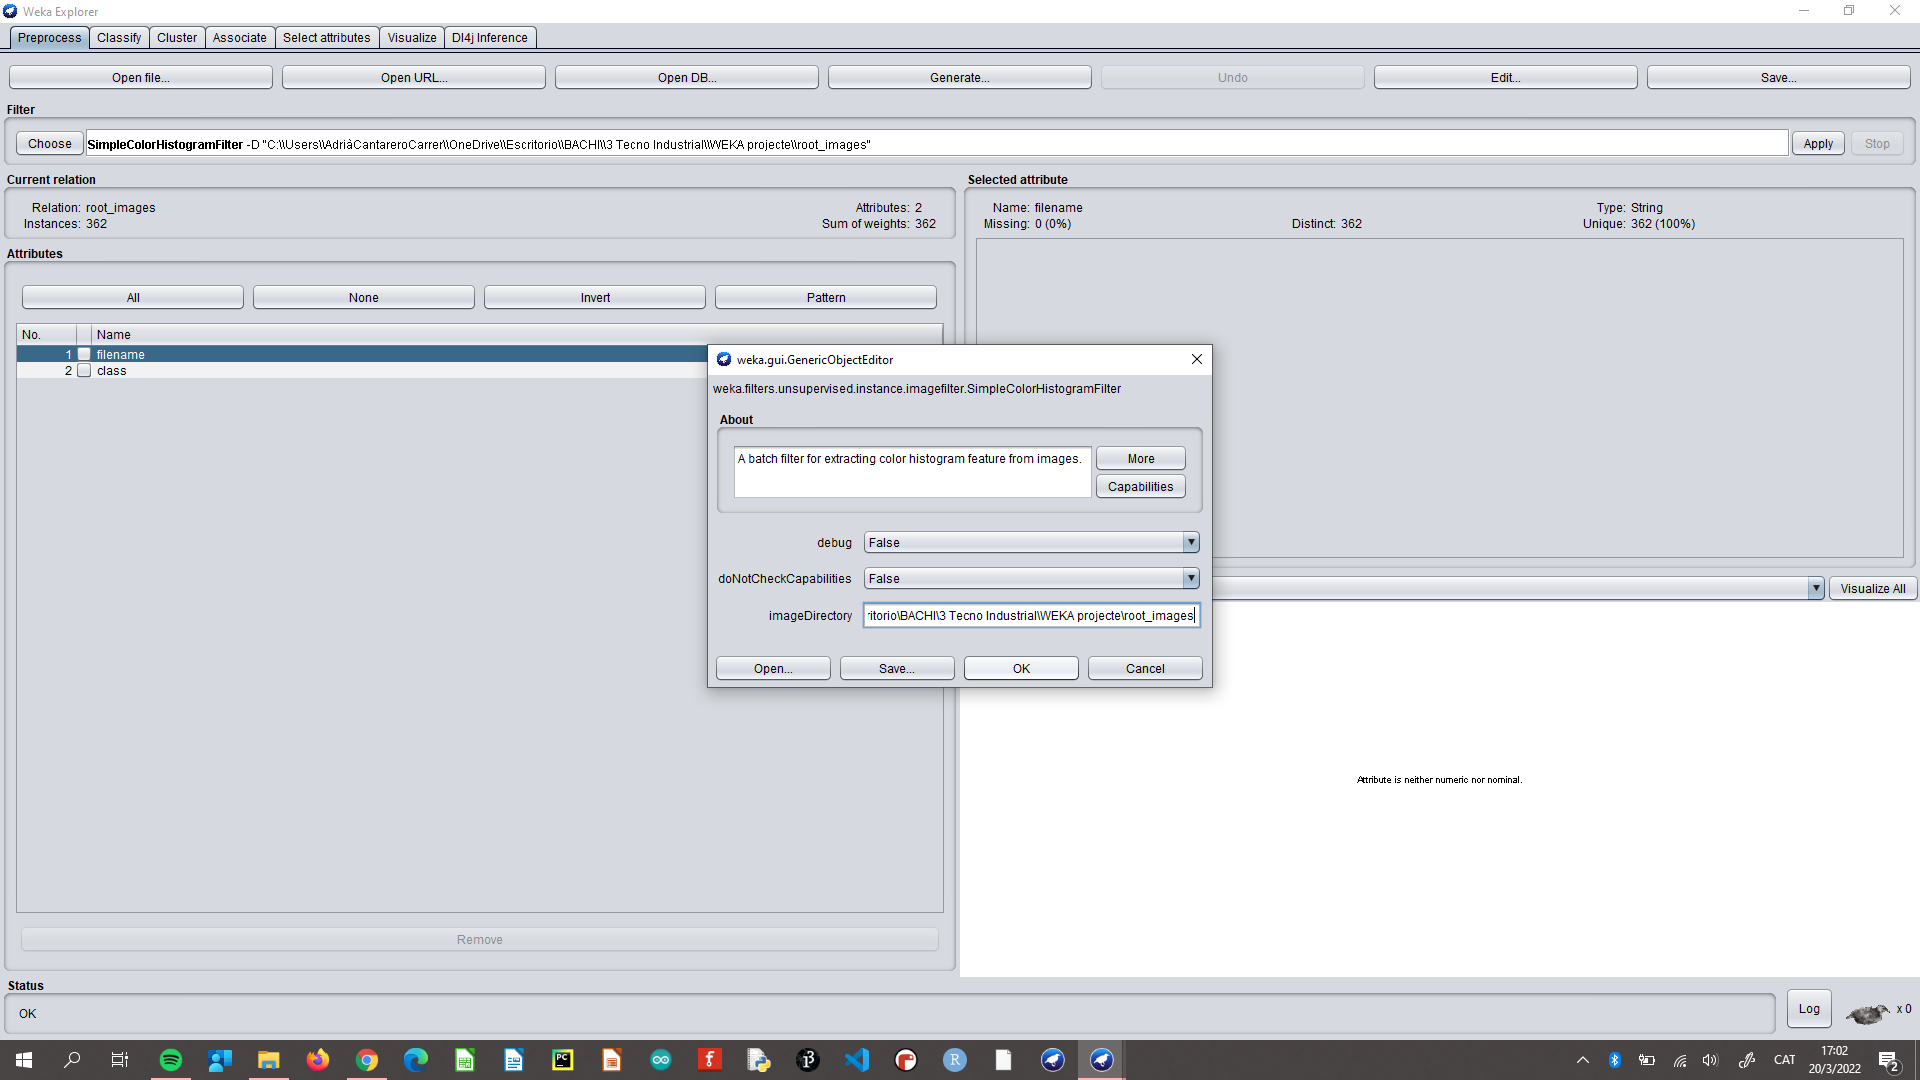
Task: Click the Capabilities button
Action: click(1140, 486)
